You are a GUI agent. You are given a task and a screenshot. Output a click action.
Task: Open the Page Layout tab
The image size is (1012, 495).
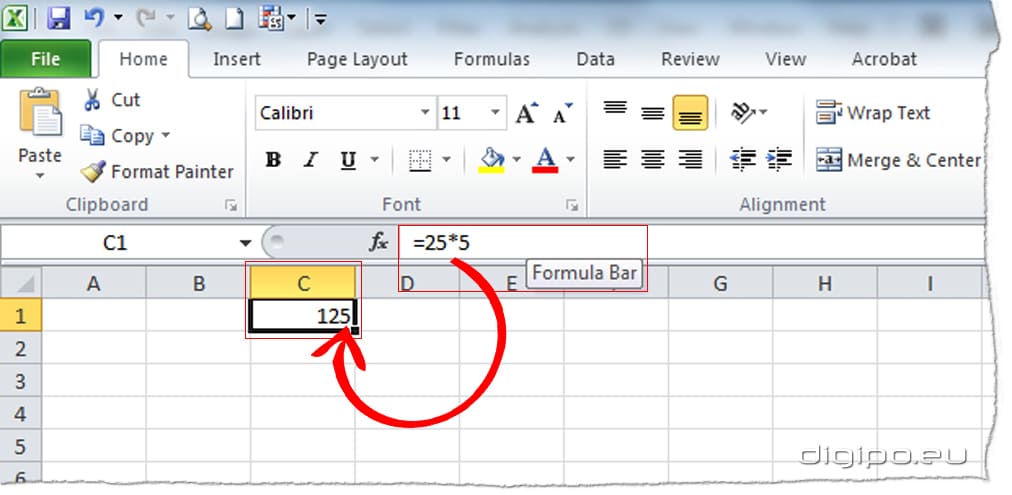[x=357, y=59]
